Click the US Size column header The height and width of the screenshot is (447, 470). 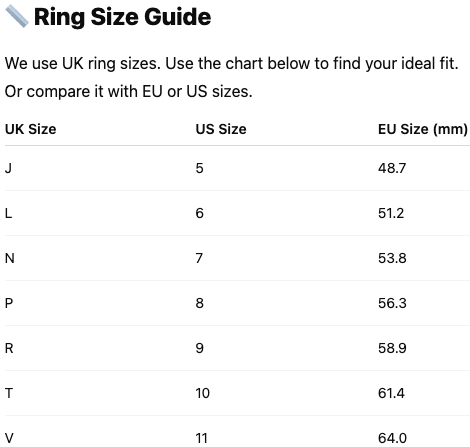[221, 129]
